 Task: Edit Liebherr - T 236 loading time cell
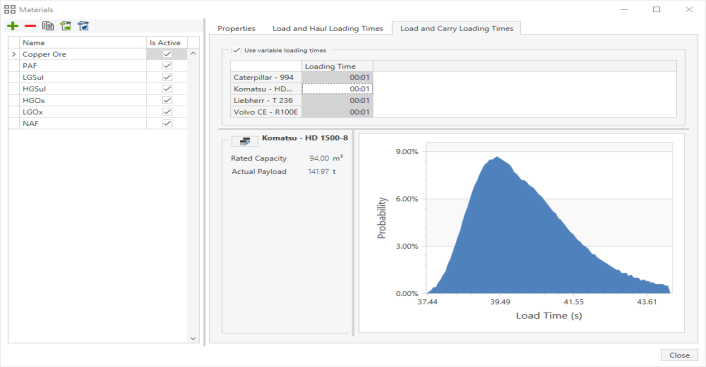click(337, 100)
